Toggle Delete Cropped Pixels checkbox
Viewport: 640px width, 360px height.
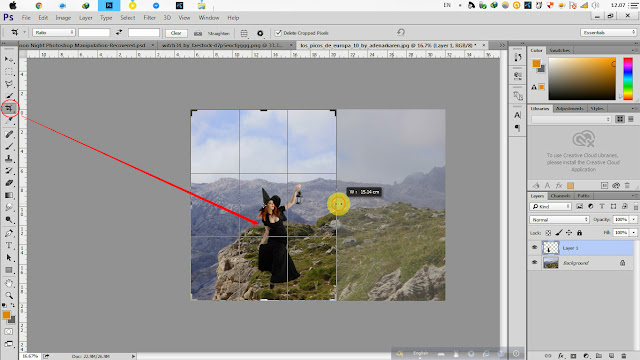pos(278,33)
